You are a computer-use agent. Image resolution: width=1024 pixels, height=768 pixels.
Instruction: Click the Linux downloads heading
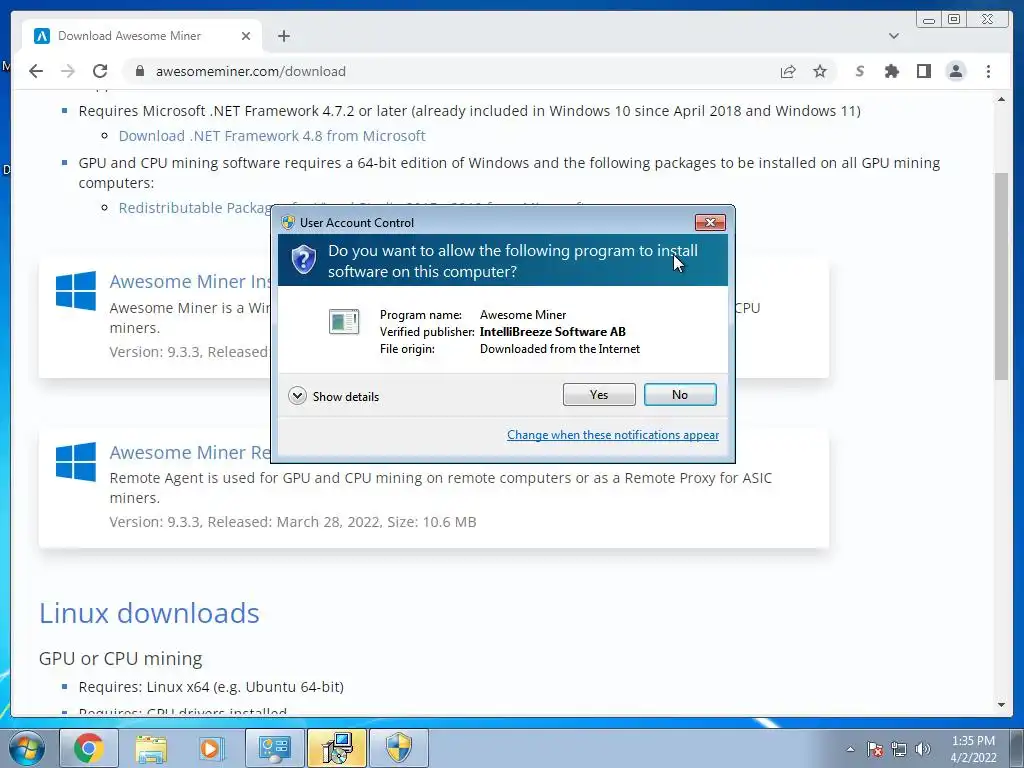pos(149,613)
